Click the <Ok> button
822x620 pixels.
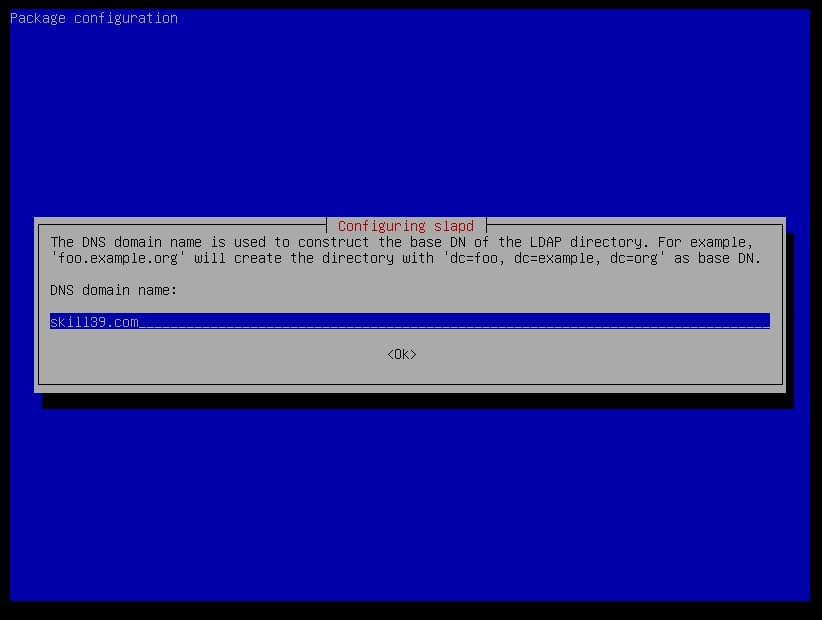pyautogui.click(x=401, y=354)
